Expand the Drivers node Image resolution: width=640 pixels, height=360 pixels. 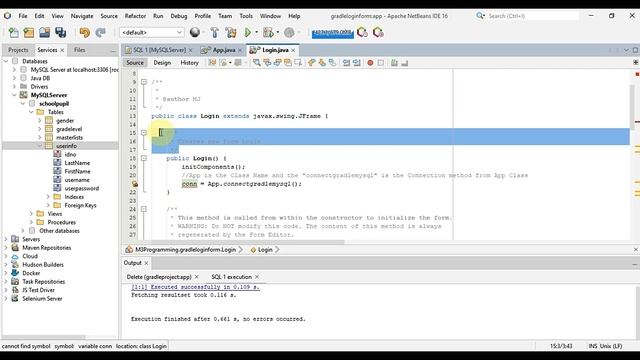14,87
